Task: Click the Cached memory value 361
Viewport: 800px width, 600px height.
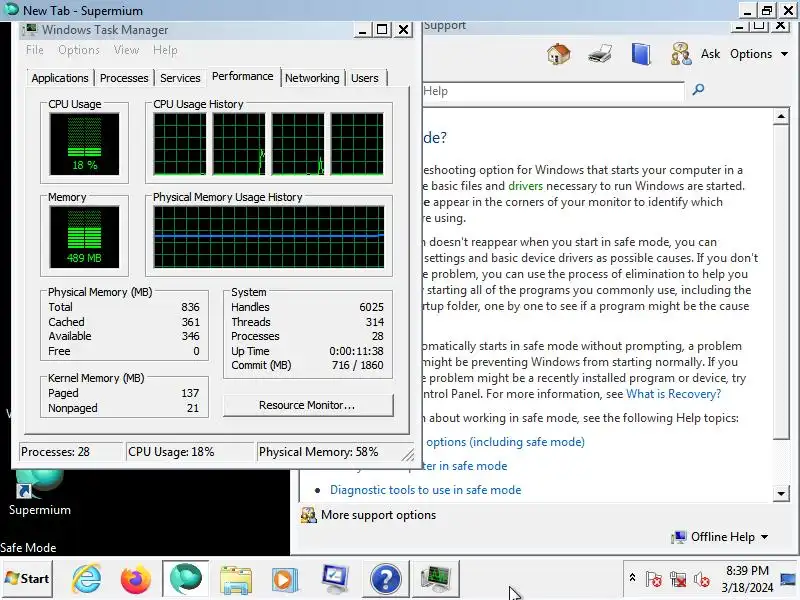Action: [190, 322]
